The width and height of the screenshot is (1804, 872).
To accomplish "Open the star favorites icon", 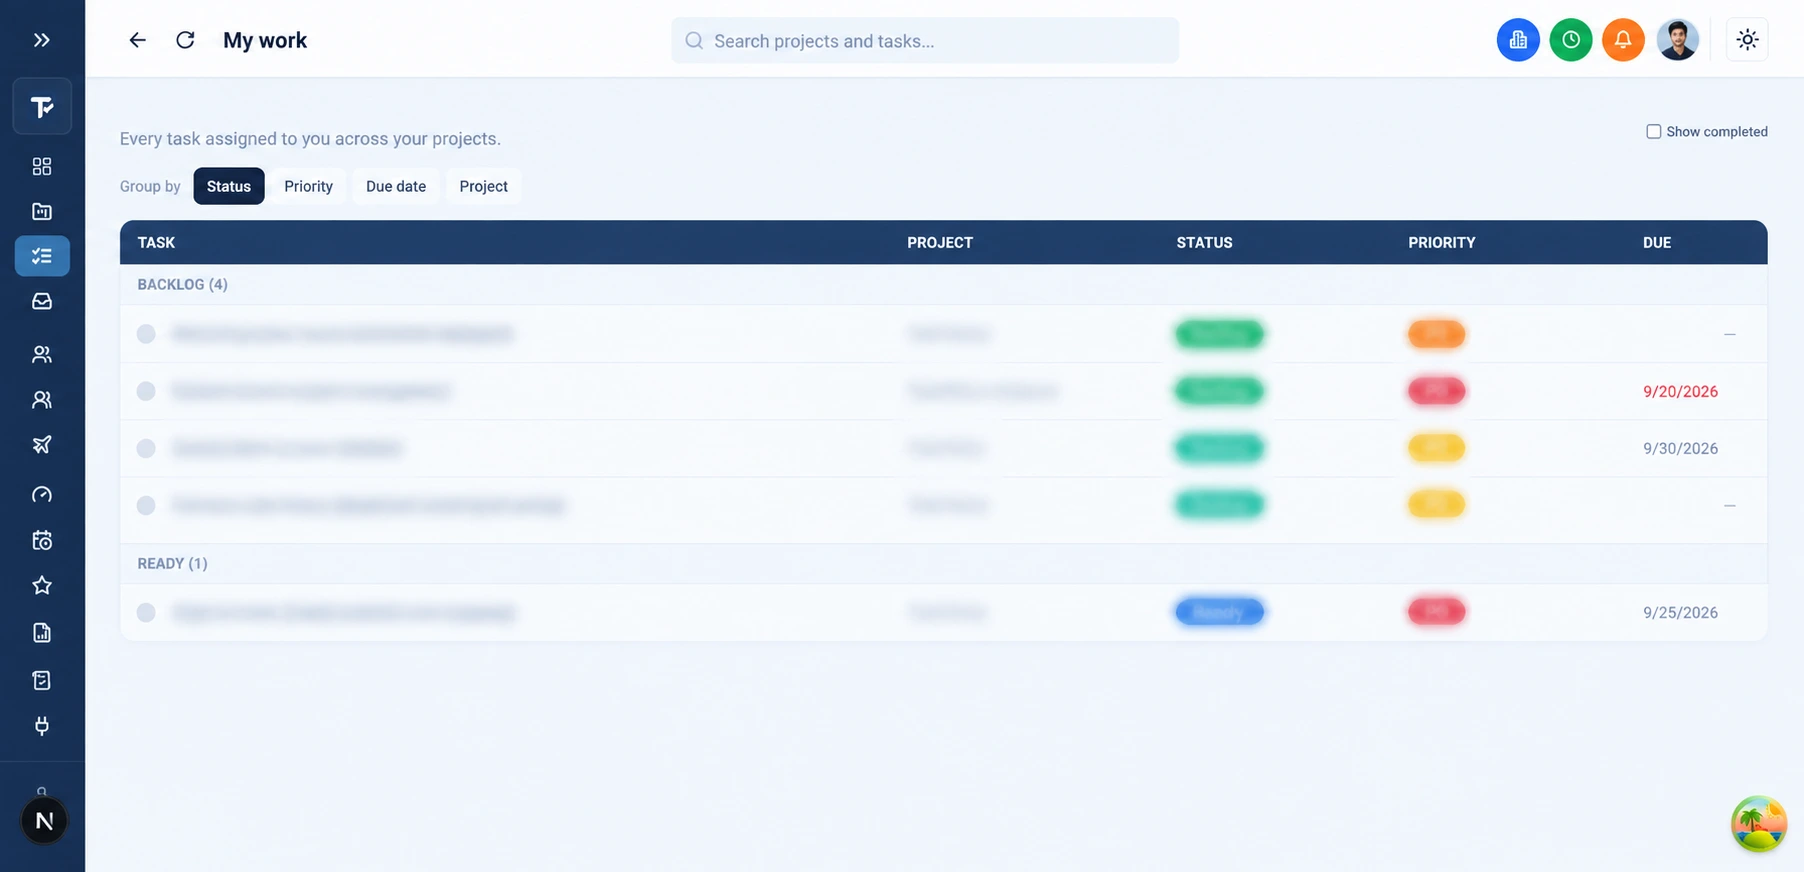I will pyautogui.click(x=42, y=585).
